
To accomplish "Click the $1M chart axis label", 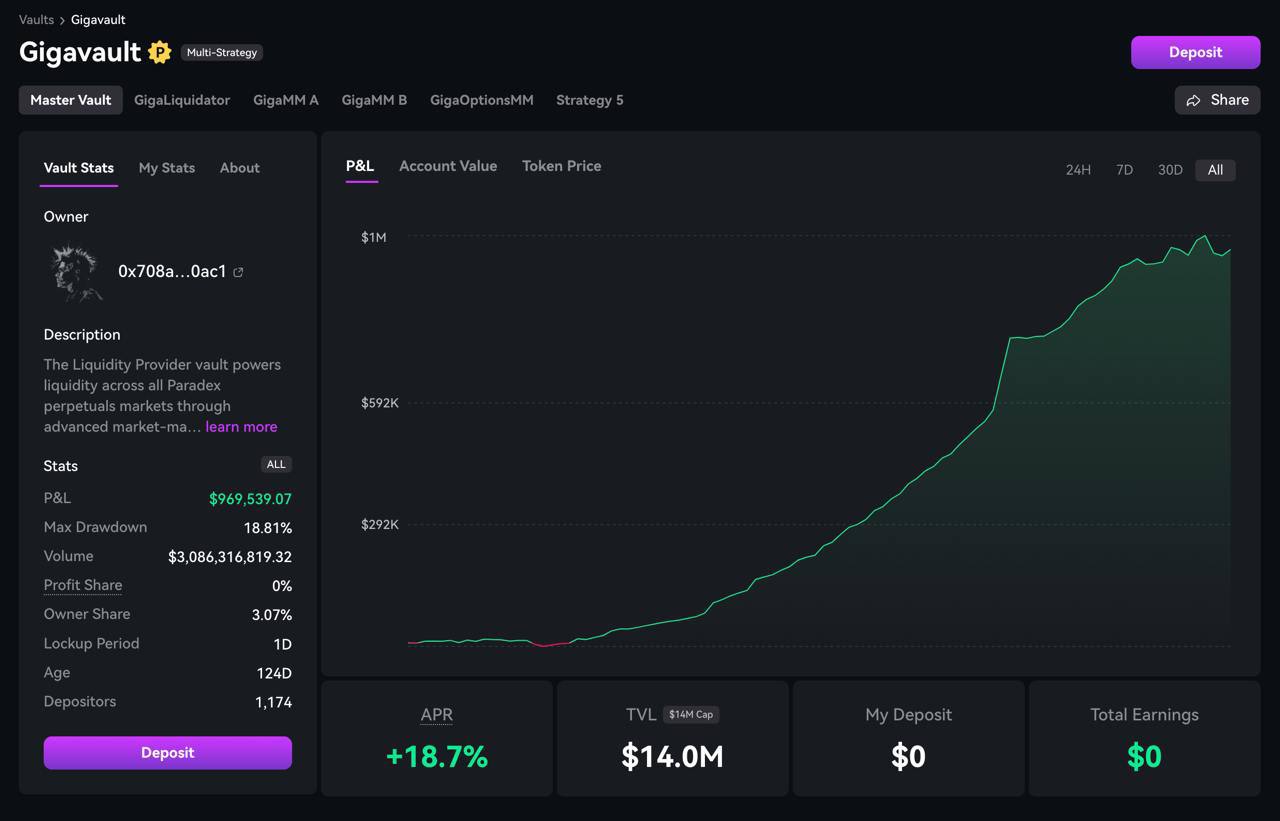I will 374,237.
